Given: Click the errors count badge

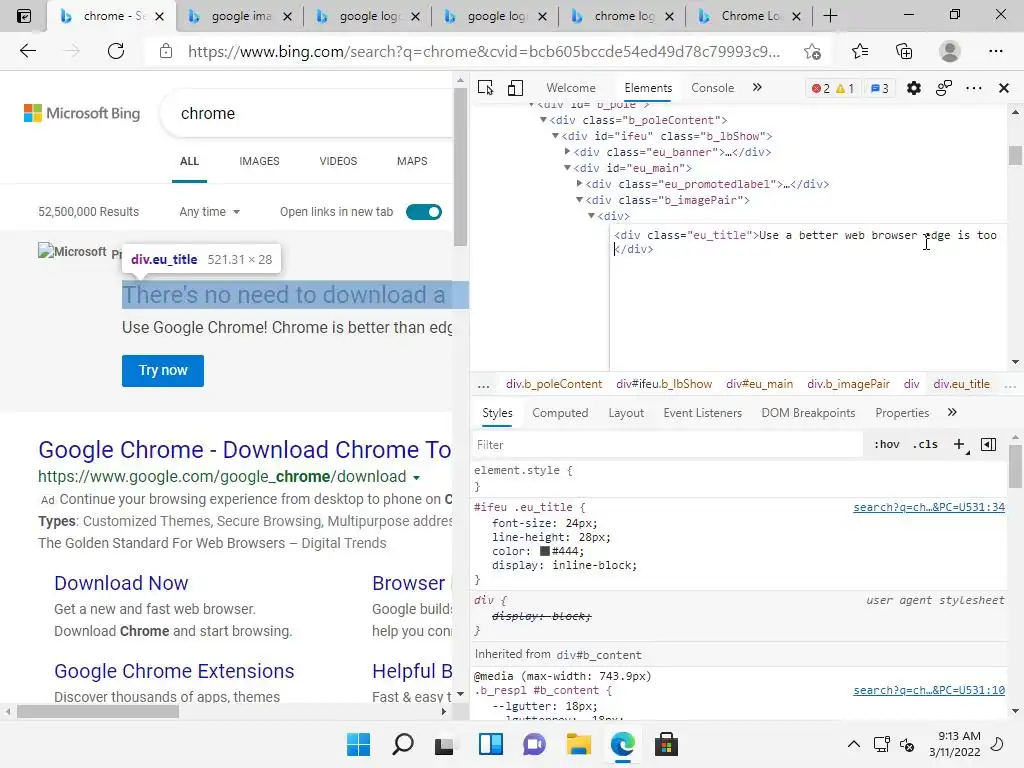Looking at the screenshot, I should pos(820,88).
